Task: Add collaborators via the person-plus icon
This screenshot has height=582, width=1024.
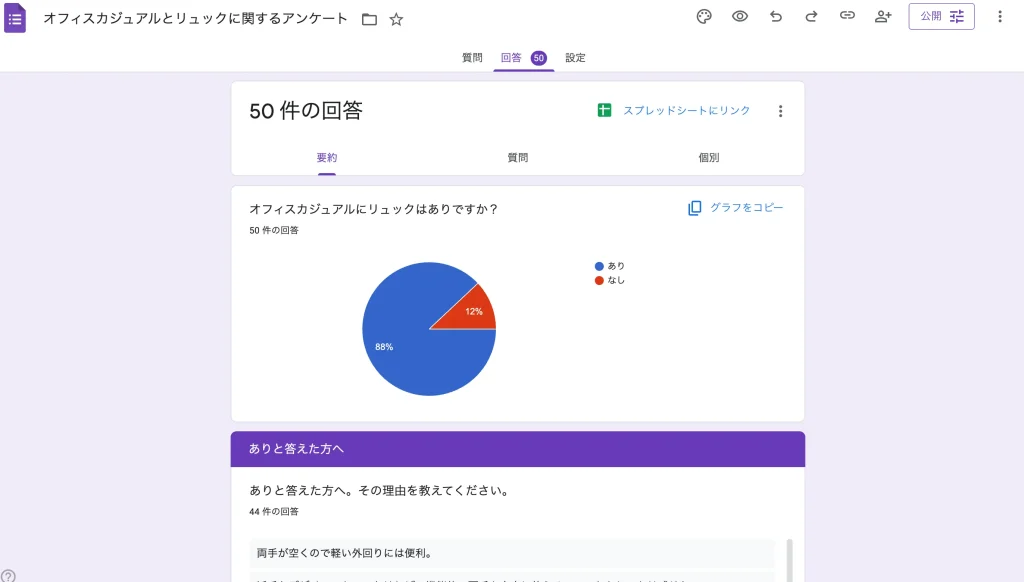Action: point(882,16)
